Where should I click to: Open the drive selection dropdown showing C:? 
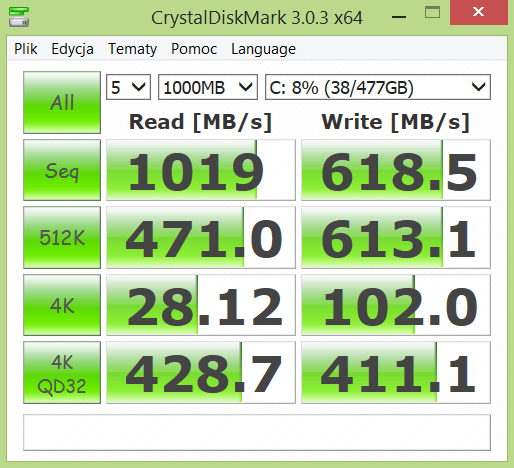[x=378, y=87]
